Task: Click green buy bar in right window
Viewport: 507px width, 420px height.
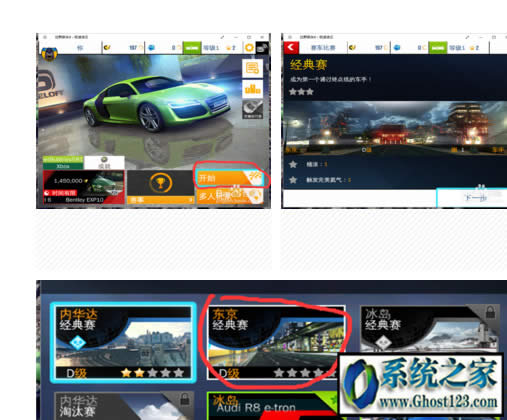Action: click(x=437, y=48)
